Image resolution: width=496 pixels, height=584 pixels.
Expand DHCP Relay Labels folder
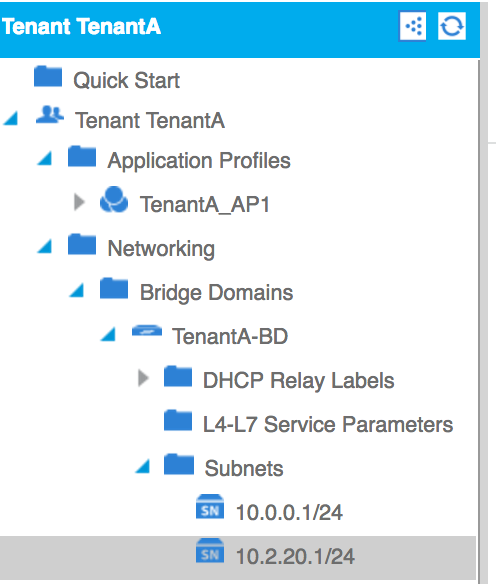point(143,378)
